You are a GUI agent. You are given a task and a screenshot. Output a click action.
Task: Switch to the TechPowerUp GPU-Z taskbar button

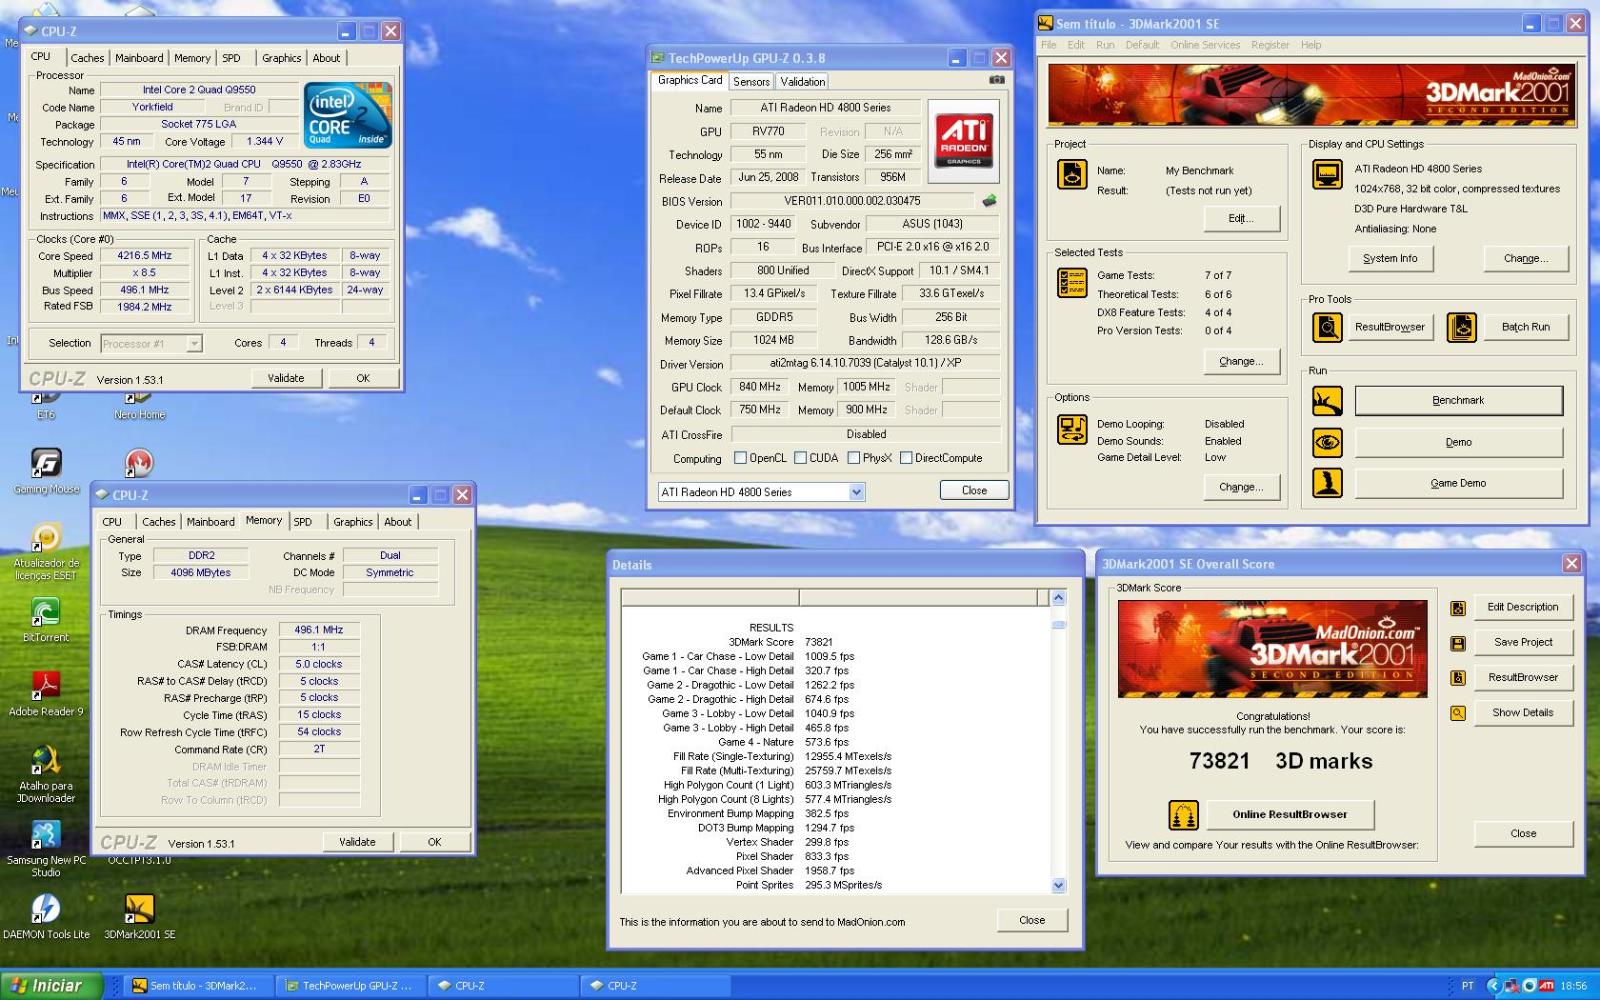[x=350, y=986]
